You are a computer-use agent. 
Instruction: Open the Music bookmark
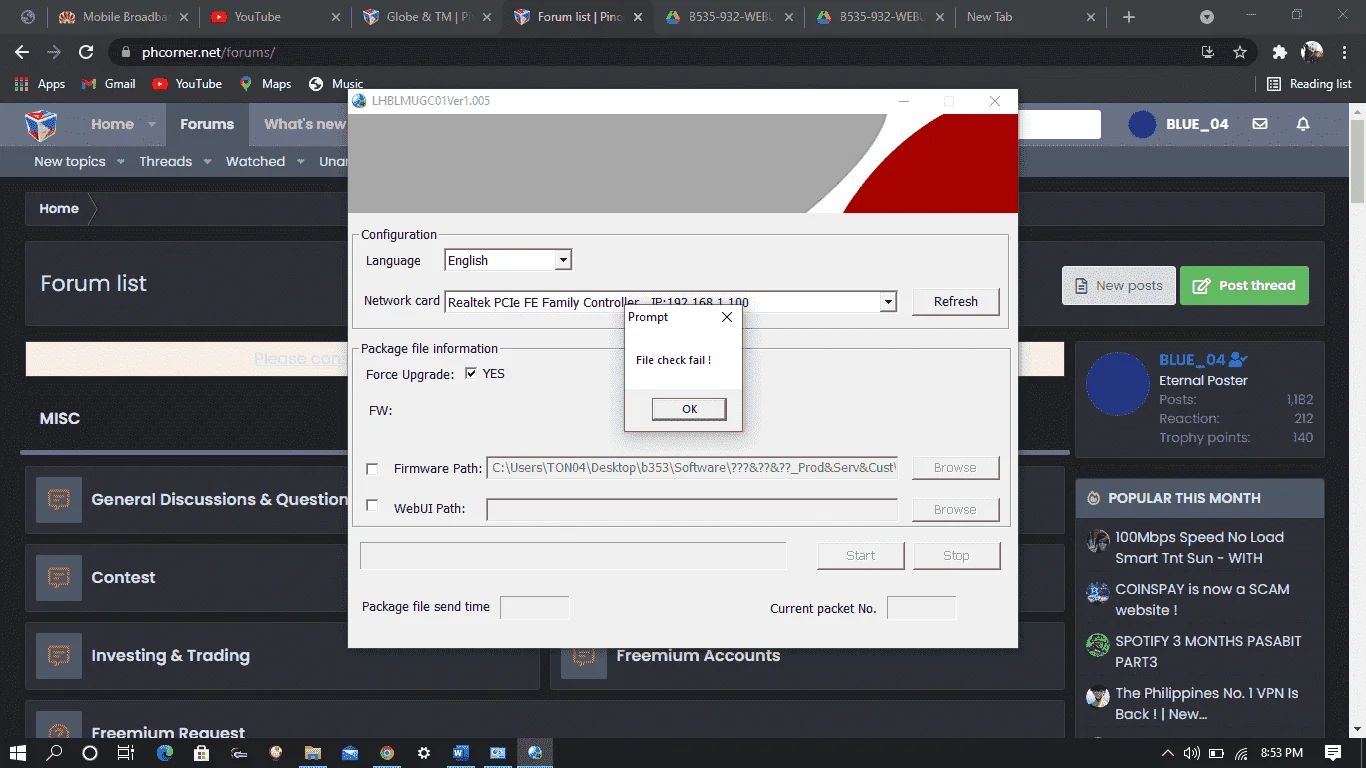point(337,84)
